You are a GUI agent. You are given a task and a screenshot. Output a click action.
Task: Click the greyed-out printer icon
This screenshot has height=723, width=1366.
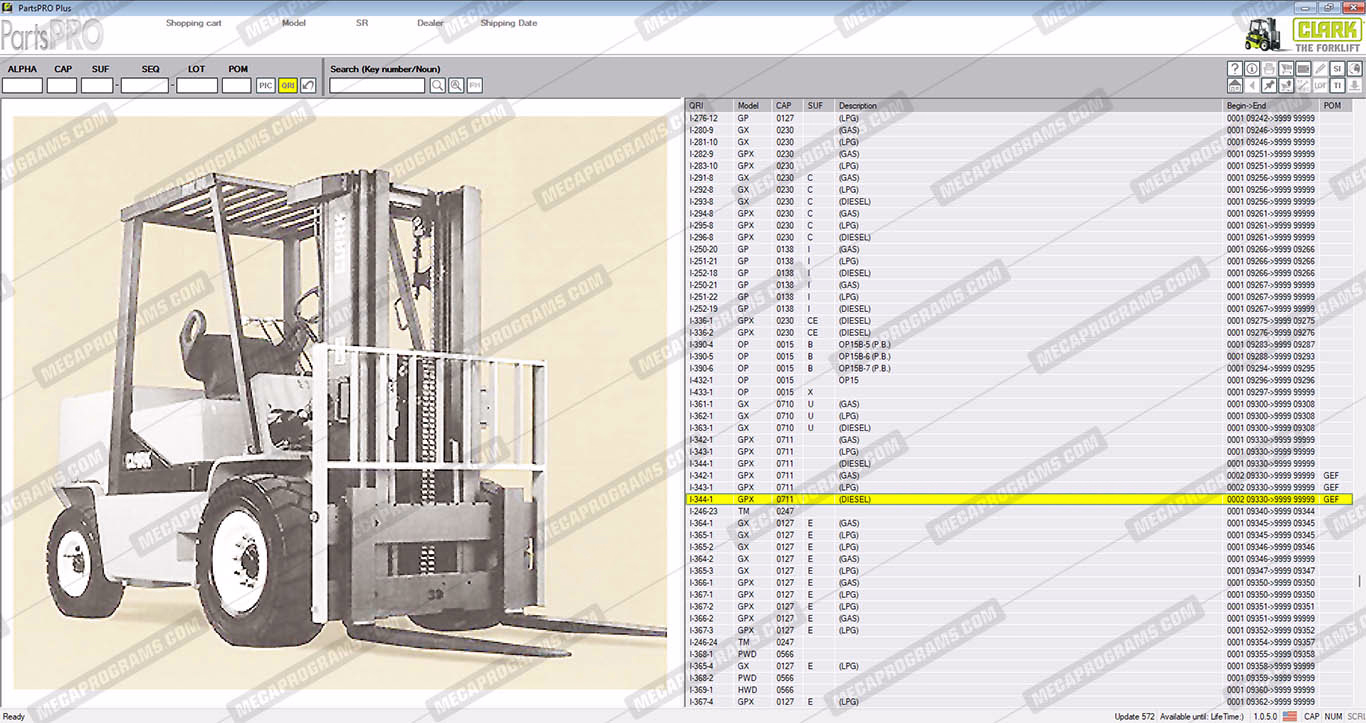point(1269,69)
